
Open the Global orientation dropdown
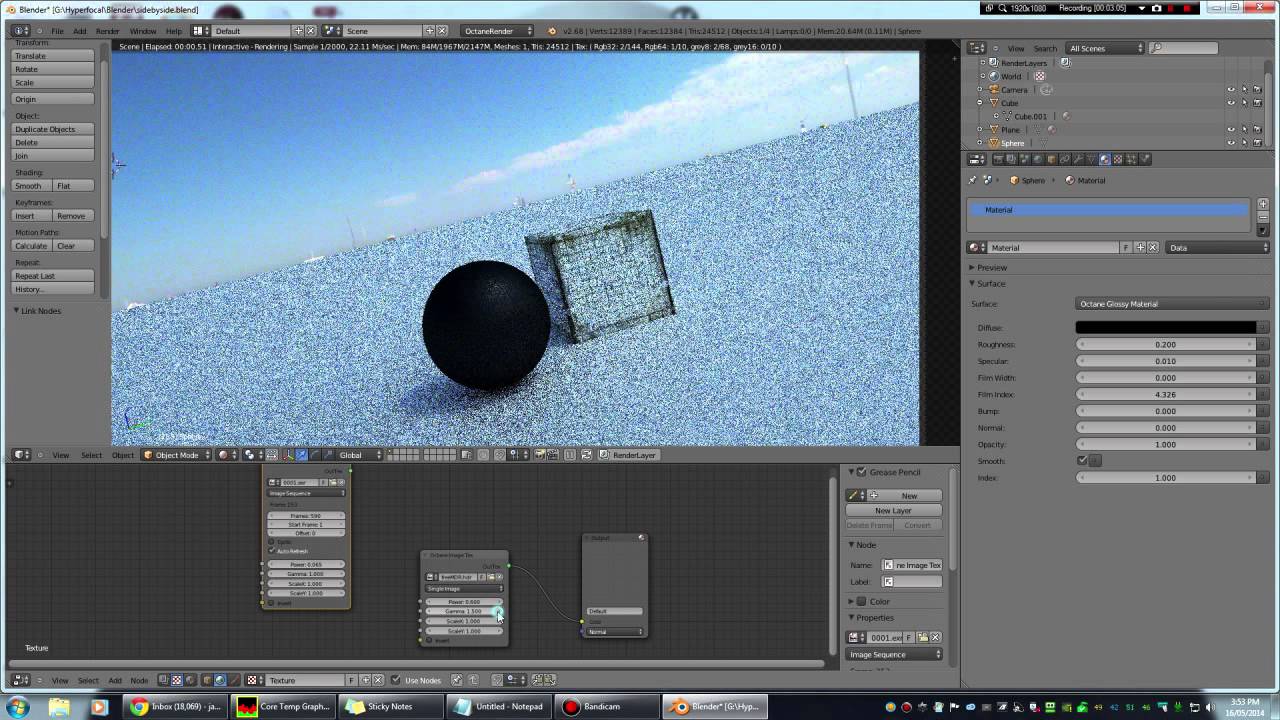[x=359, y=455]
